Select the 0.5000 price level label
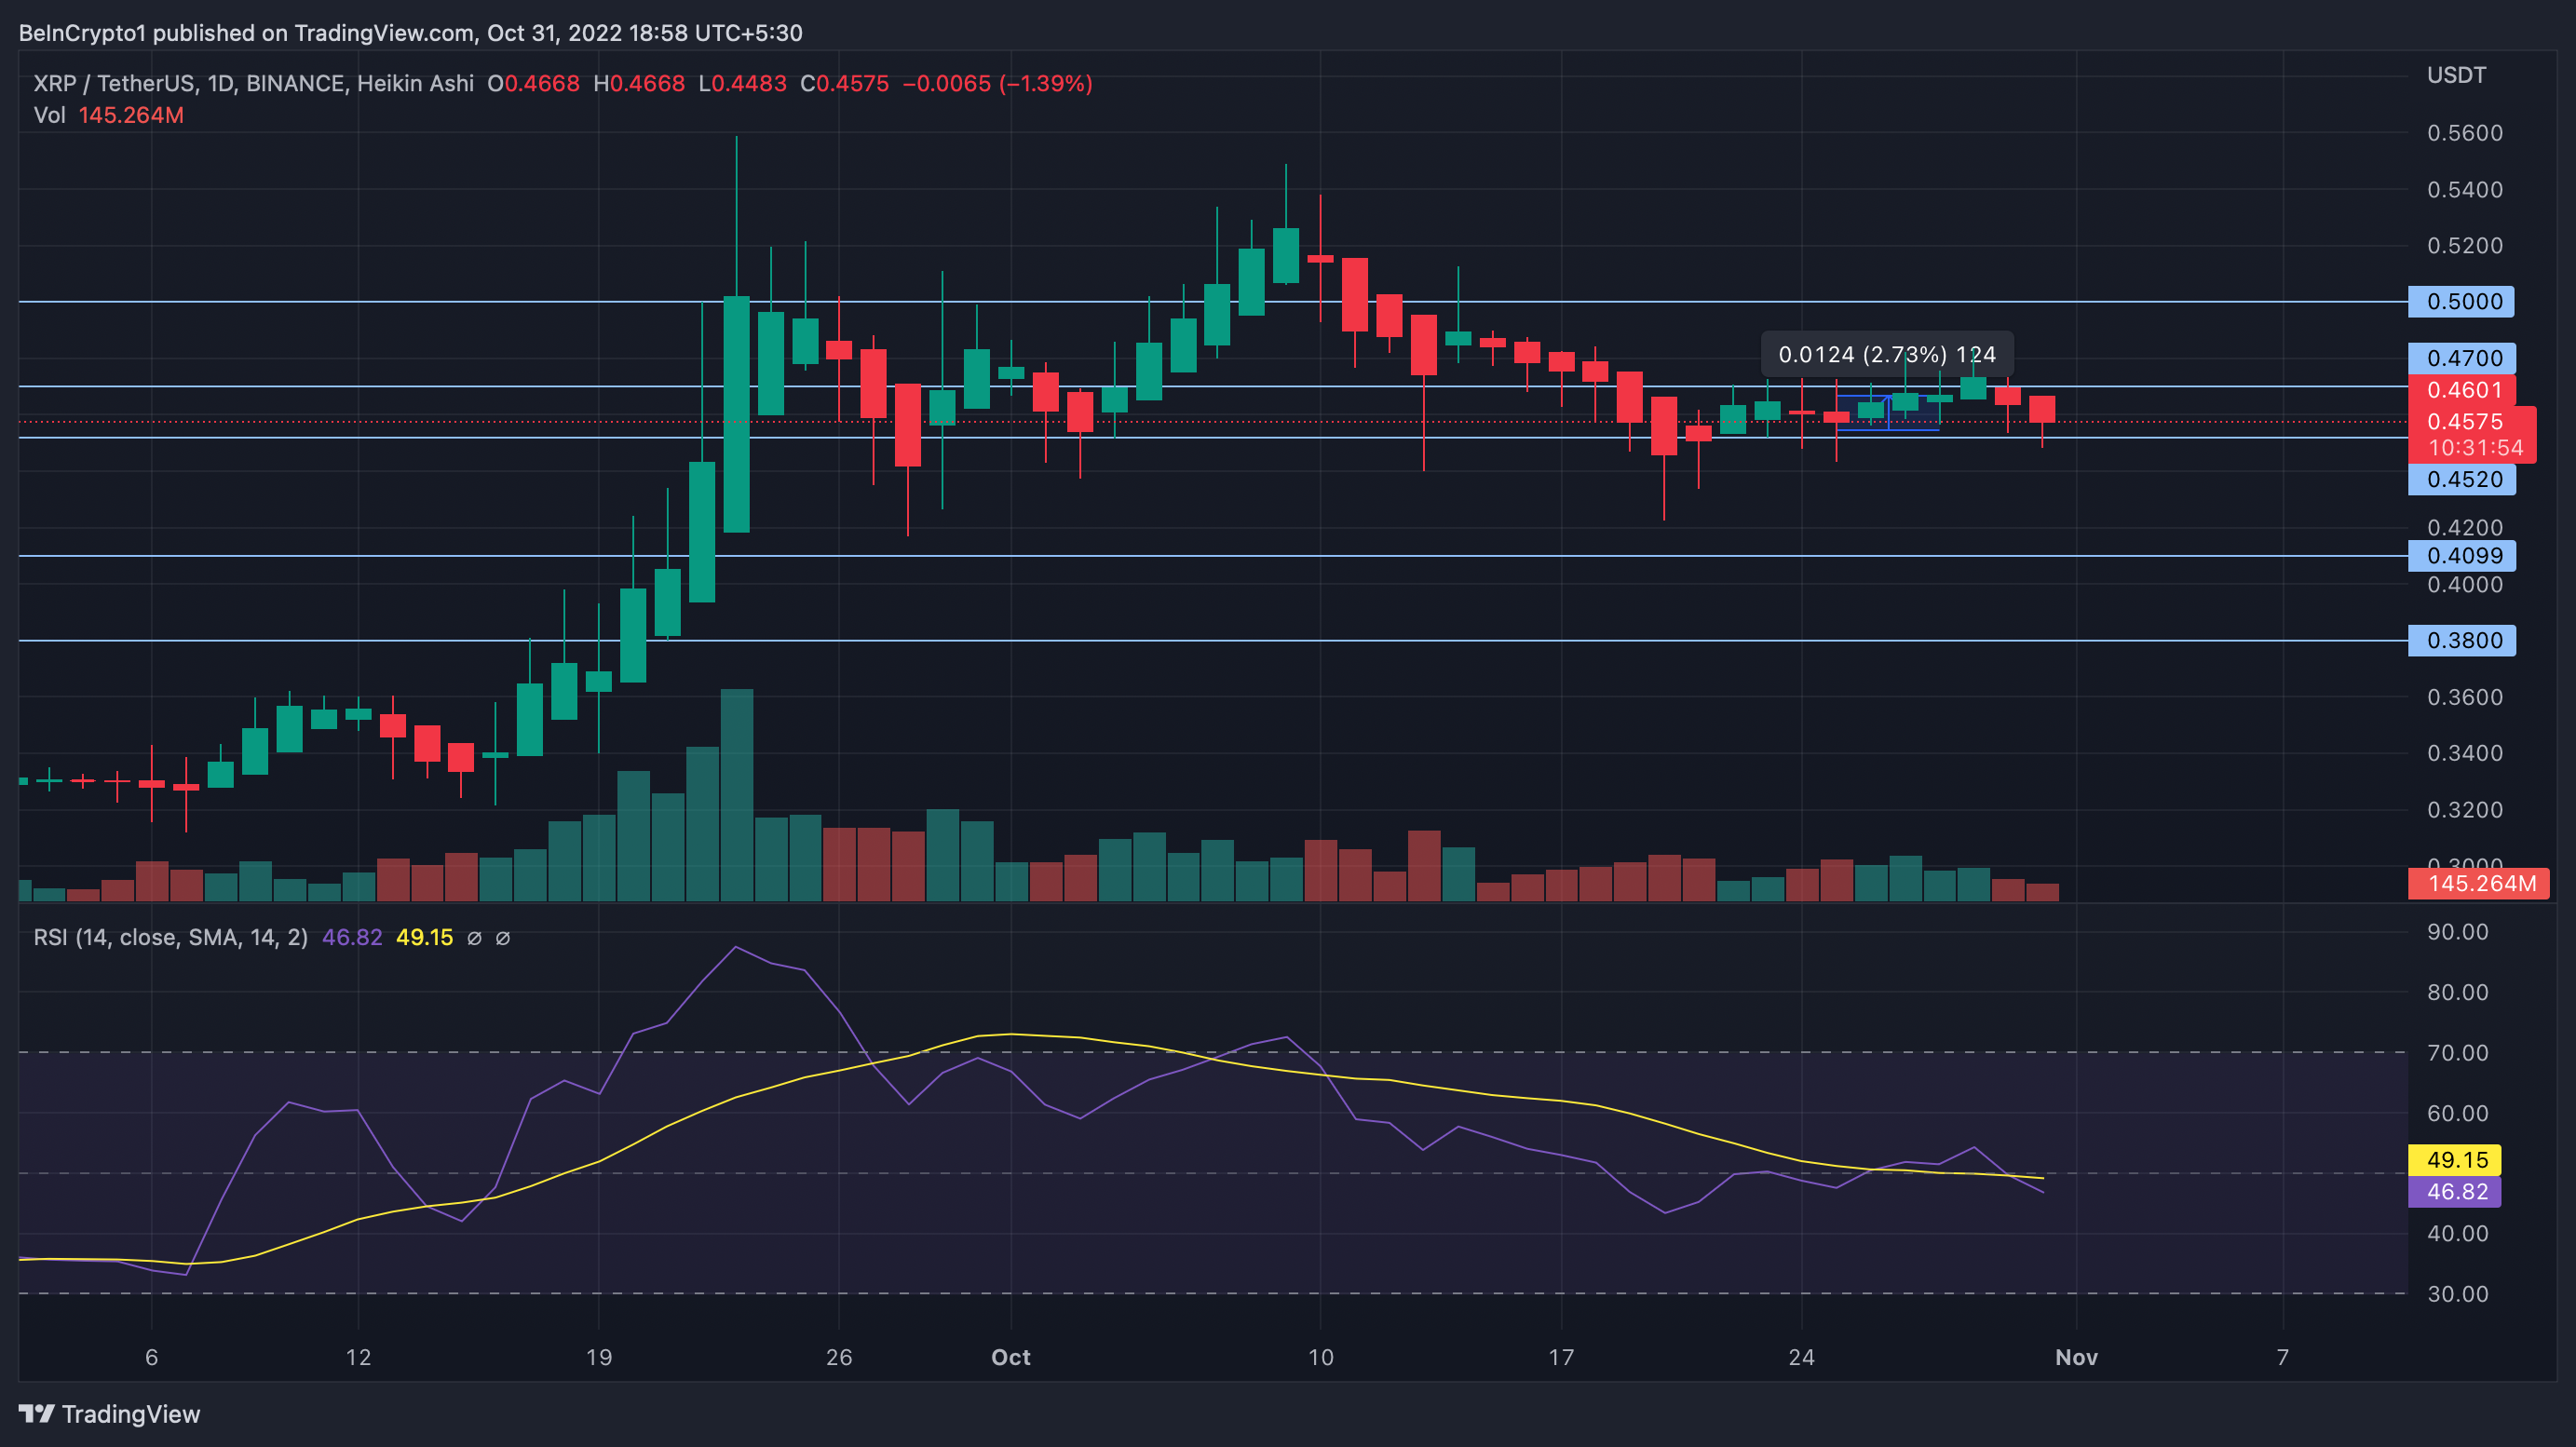Screen dimensions: 2576x1447 click(x=2461, y=301)
